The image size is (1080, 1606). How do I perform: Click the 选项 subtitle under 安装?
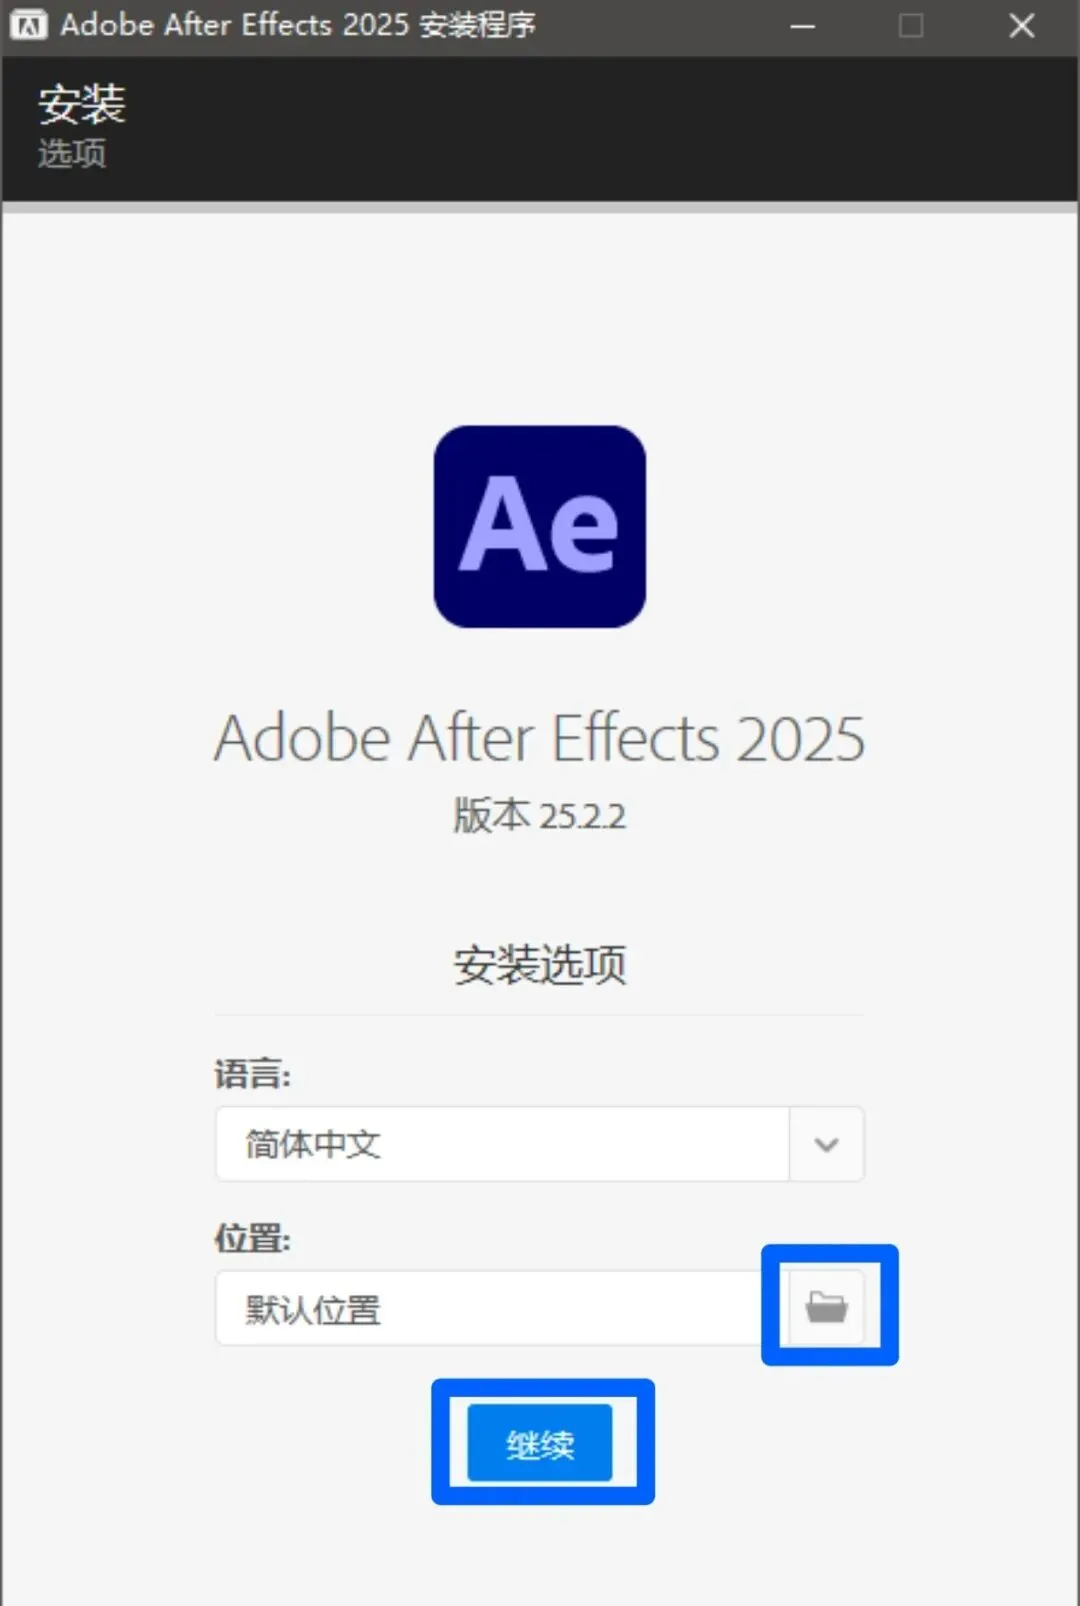(72, 153)
